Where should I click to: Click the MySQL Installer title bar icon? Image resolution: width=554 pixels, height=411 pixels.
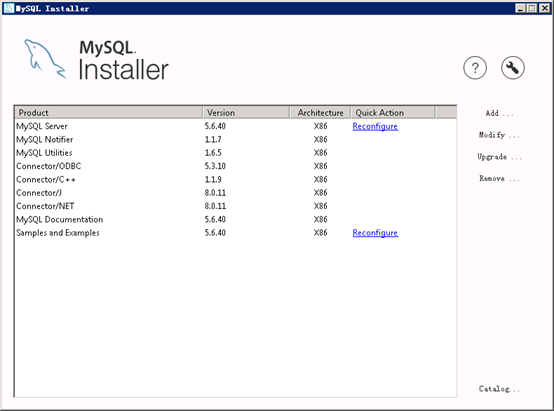[x=9, y=8]
